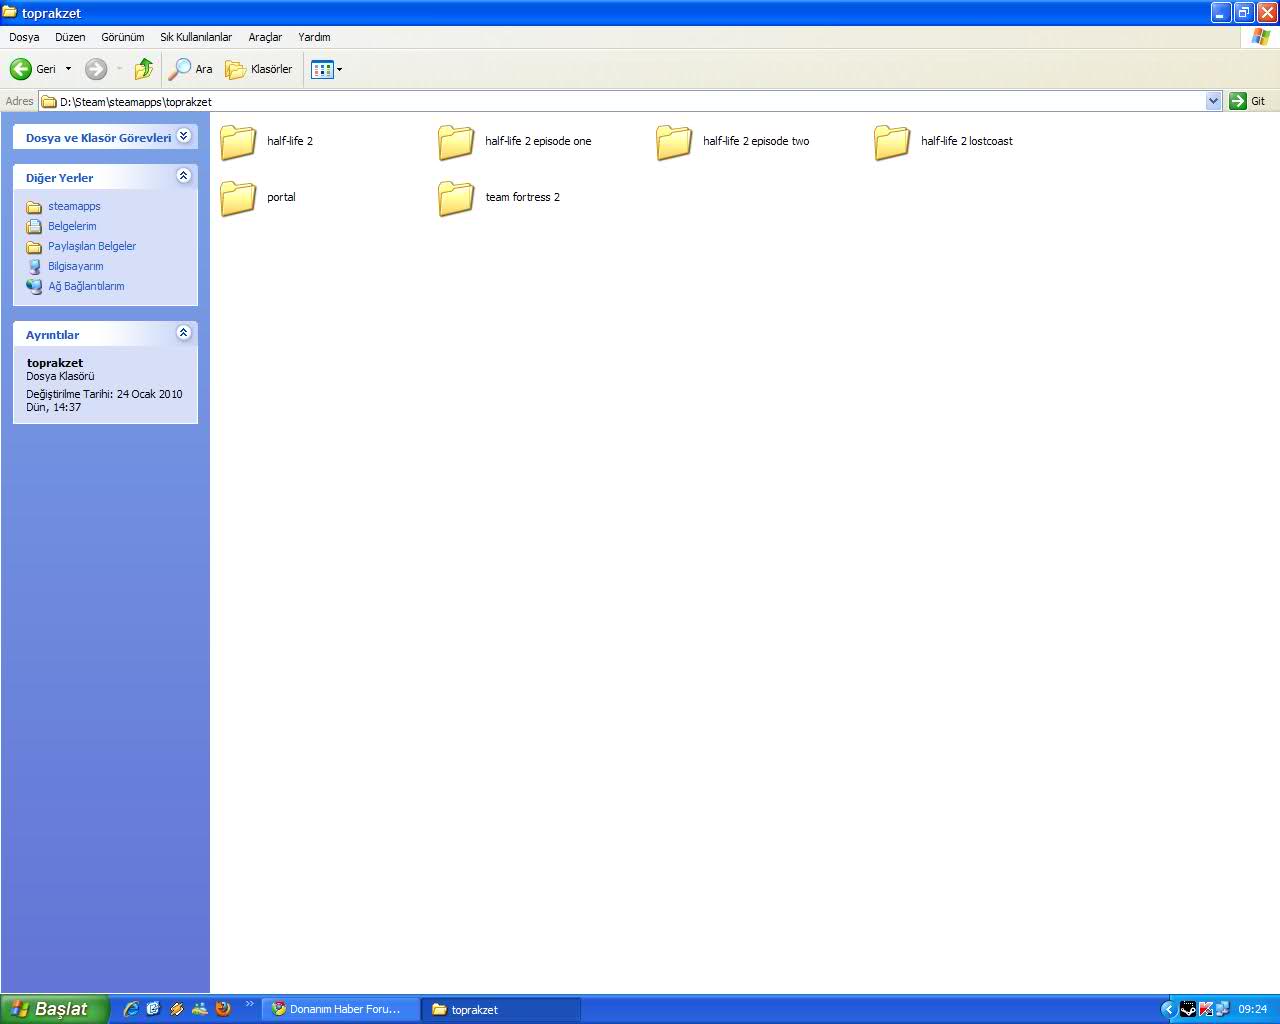The image size is (1280, 1024).
Task: Open Ağ Bağlantılarım link
Action: tap(86, 286)
